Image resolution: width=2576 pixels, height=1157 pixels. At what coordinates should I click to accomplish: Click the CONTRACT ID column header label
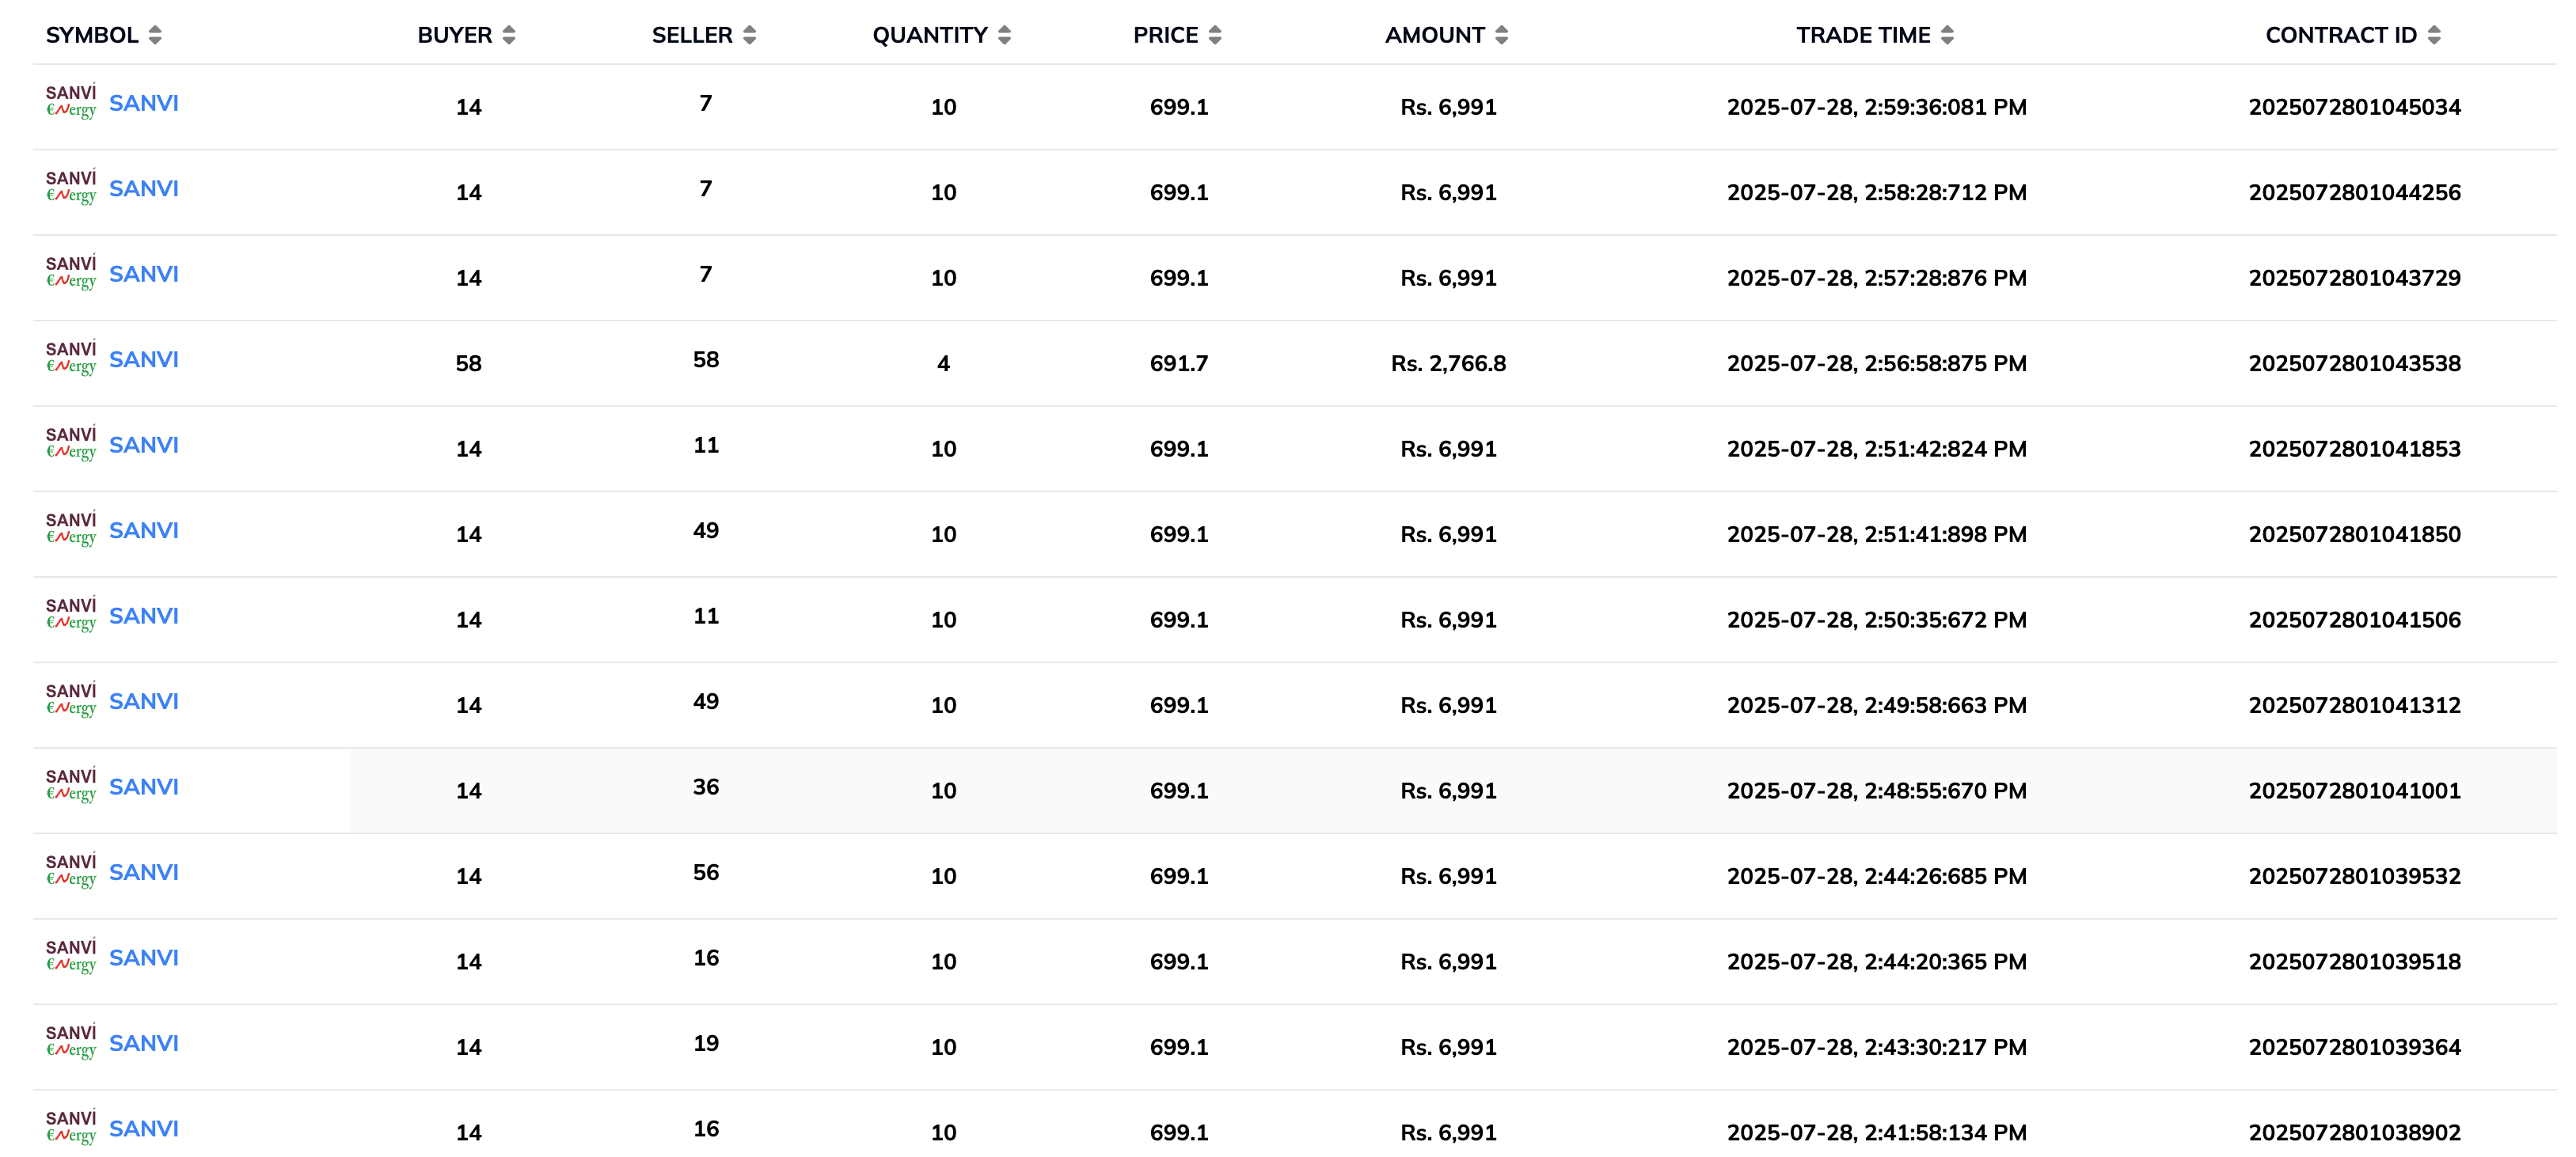click(x=2341, y=35)
